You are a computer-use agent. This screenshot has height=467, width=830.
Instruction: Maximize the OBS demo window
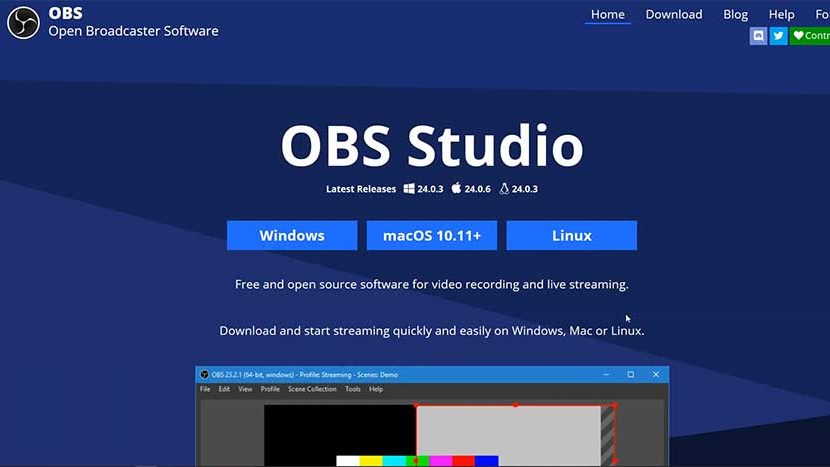tap(631, 374)
